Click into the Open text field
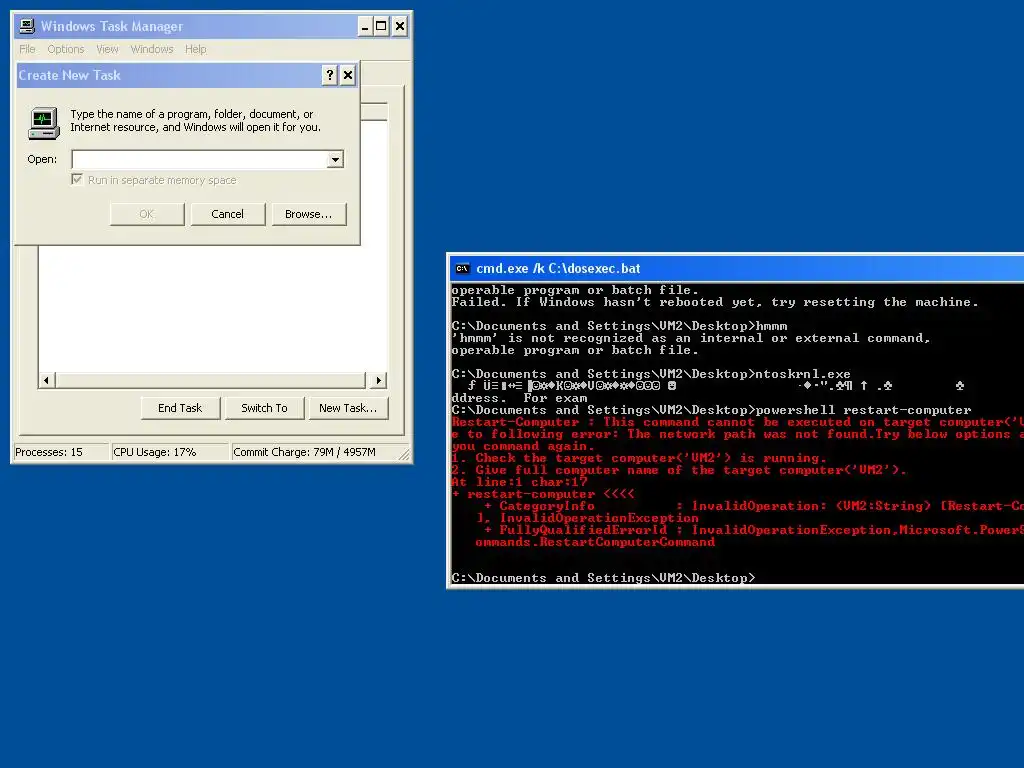 pyautogui.click(x=199, y=159)
